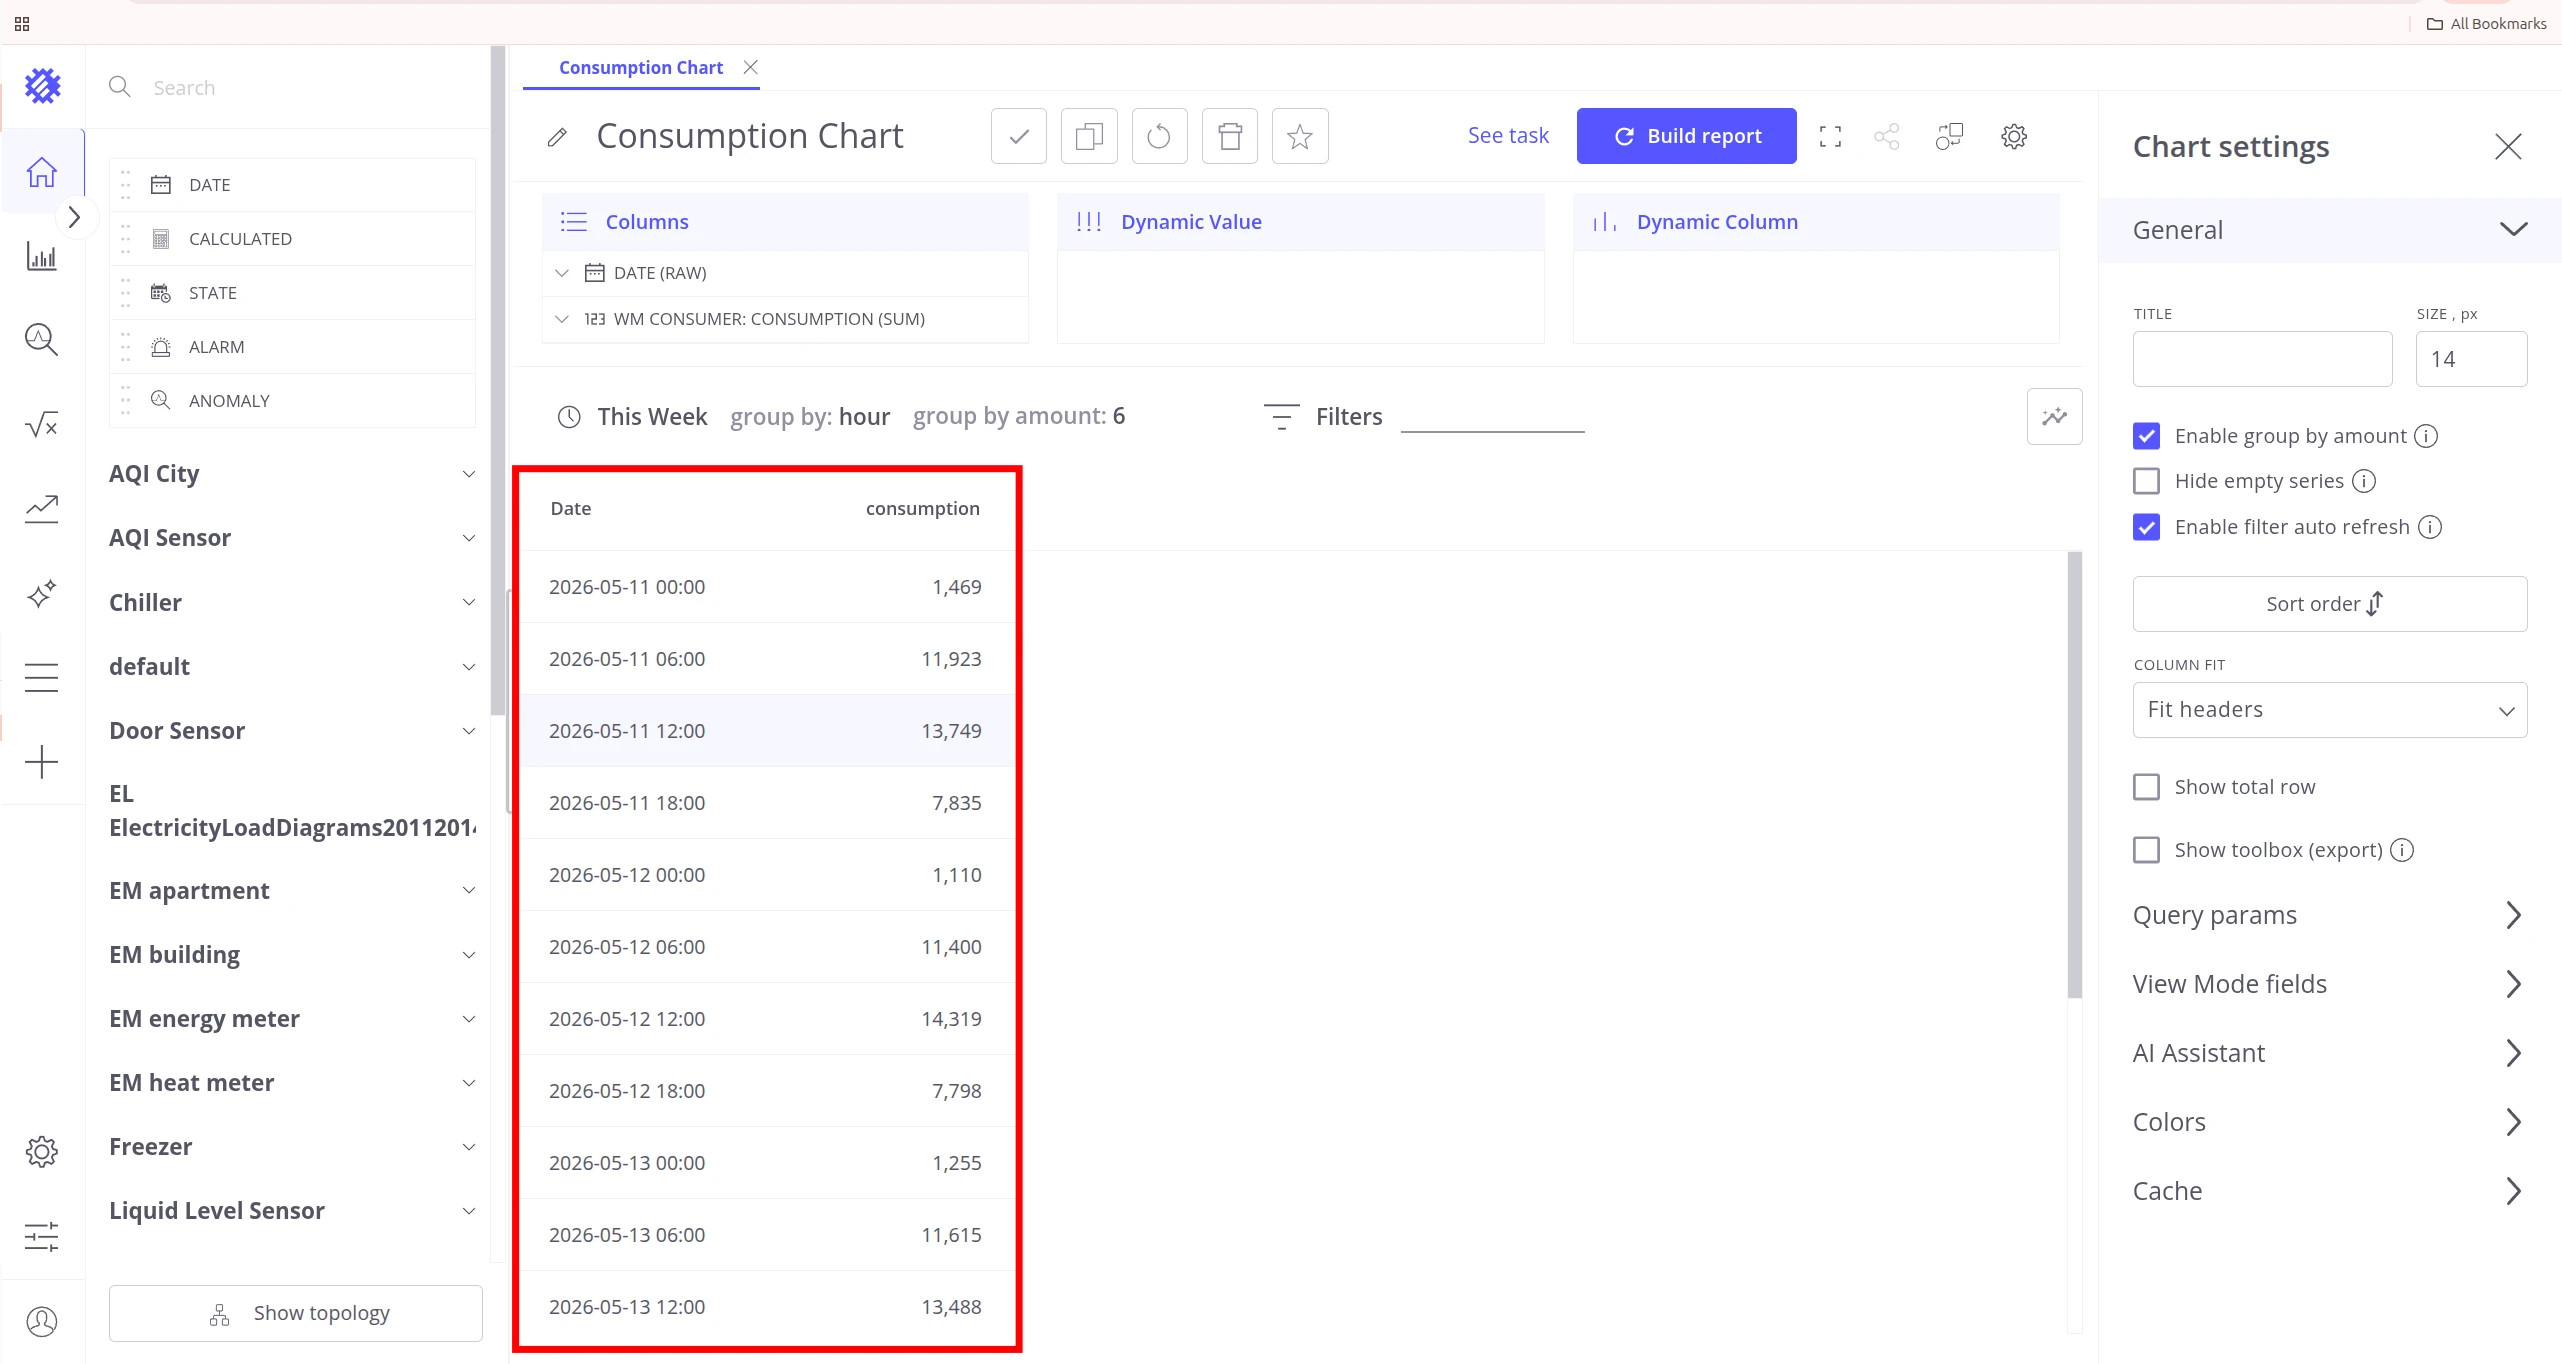This screenshot has height=1364, width=2562.
Task: Check the Hide empty series box
Action: coord(2146,481)
